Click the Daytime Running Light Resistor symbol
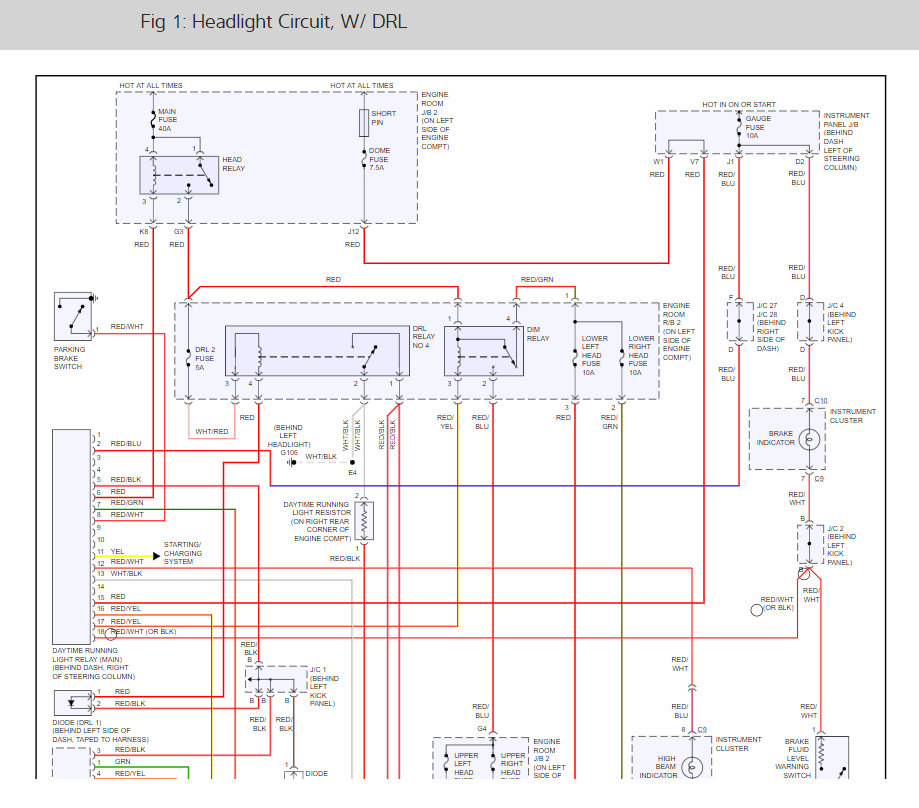 click(x=364, y=521)
